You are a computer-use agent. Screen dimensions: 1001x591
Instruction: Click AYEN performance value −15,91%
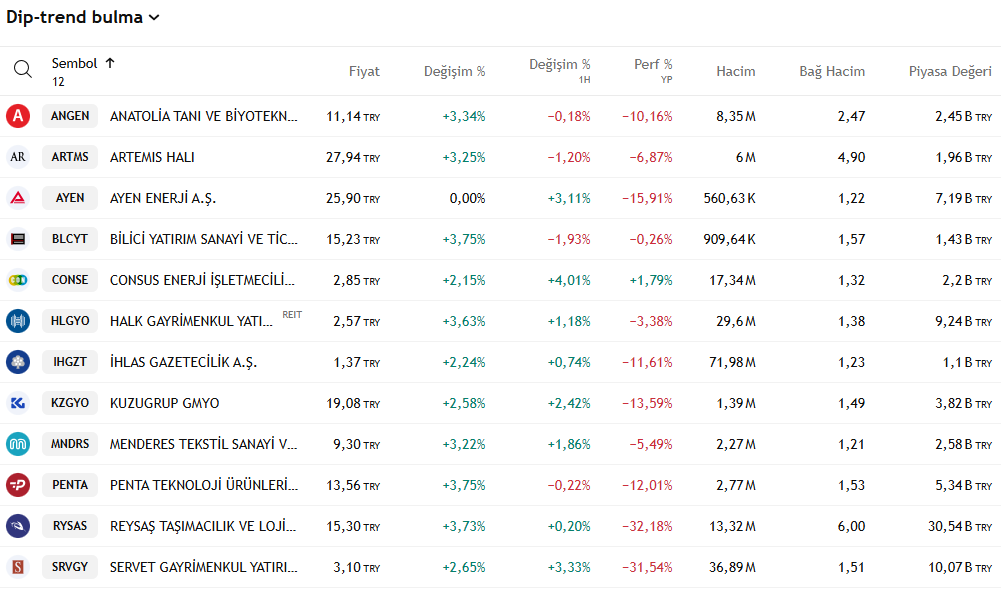point(647,198)
